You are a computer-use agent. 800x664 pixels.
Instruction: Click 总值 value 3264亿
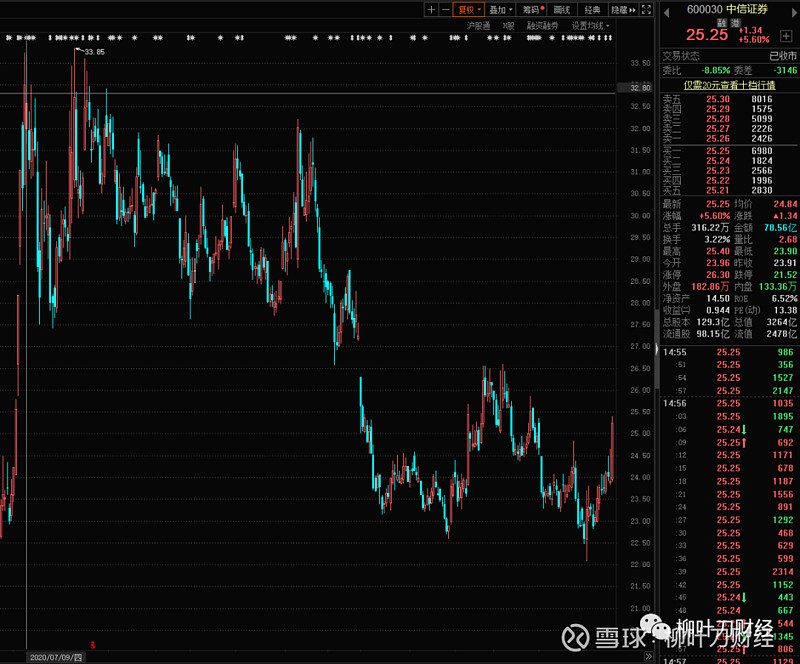pos(782,322)
